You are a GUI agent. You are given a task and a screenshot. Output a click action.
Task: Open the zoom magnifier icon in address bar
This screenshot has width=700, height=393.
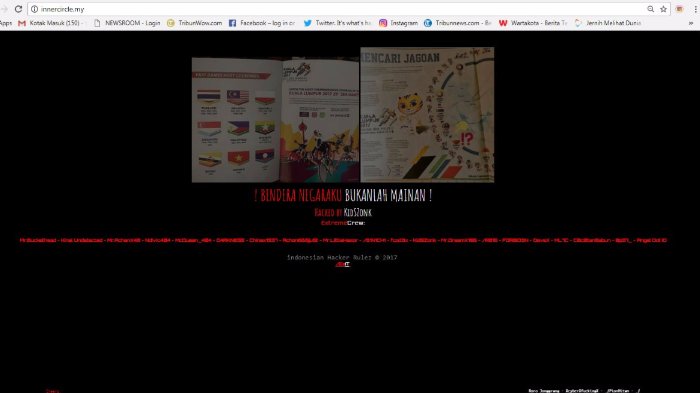[x=650, y=9]
